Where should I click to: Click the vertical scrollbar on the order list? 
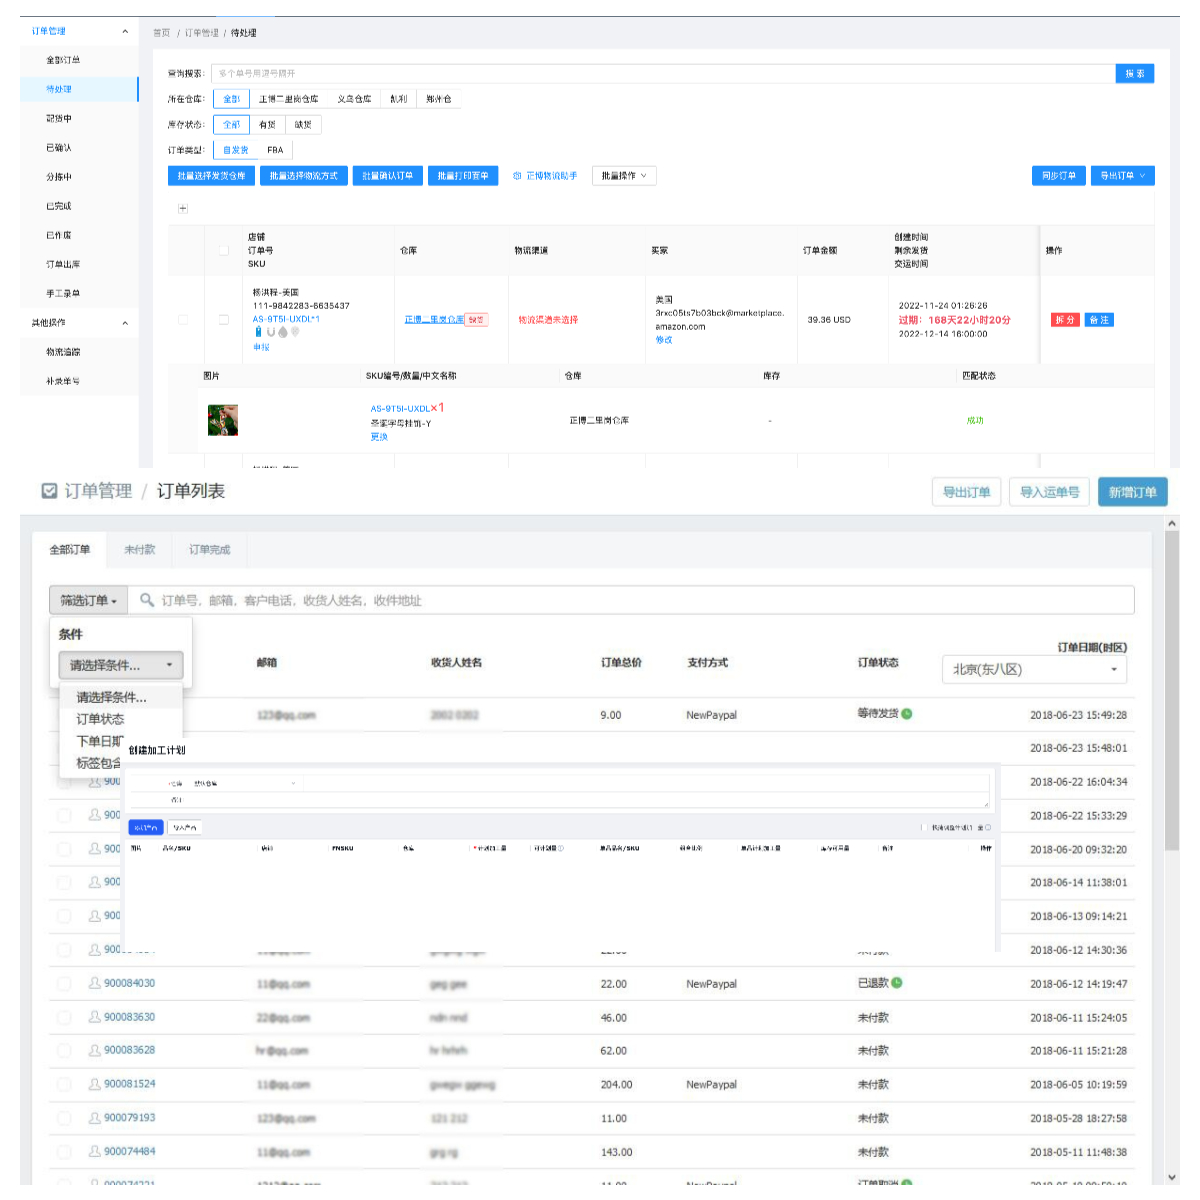point(1172,690)
